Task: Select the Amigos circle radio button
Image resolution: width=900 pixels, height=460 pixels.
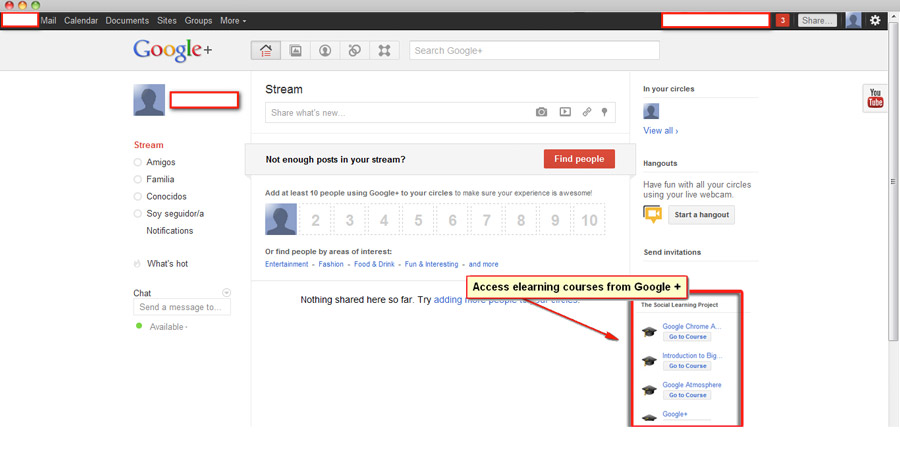Action: tap(137, 163)
